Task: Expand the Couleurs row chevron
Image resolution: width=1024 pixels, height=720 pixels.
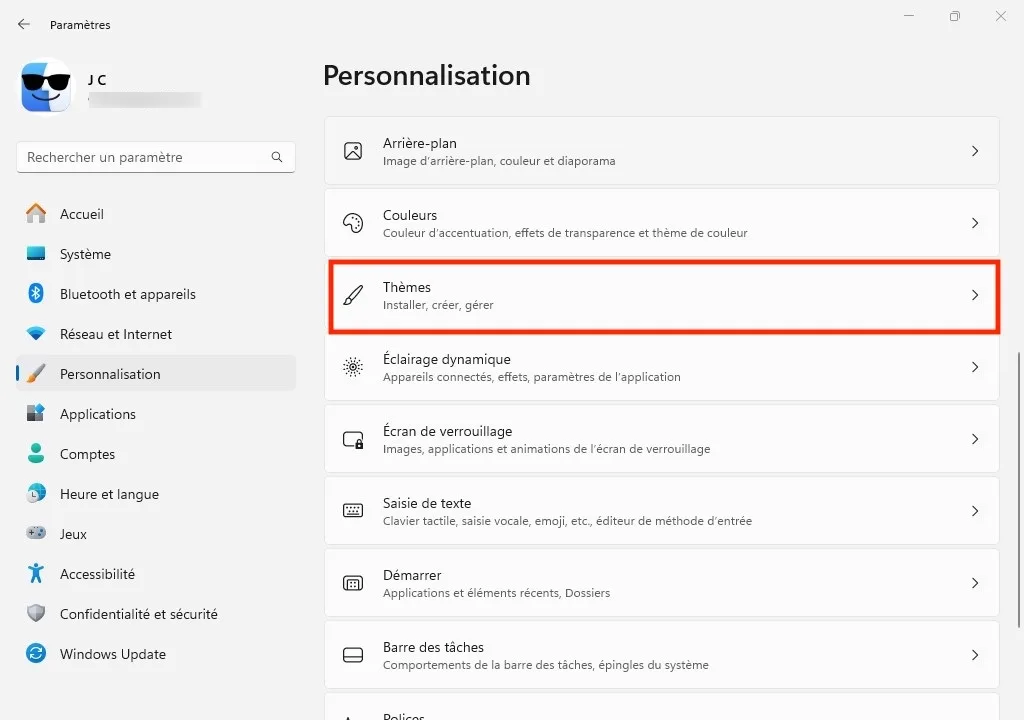Action: pos(975,223)
